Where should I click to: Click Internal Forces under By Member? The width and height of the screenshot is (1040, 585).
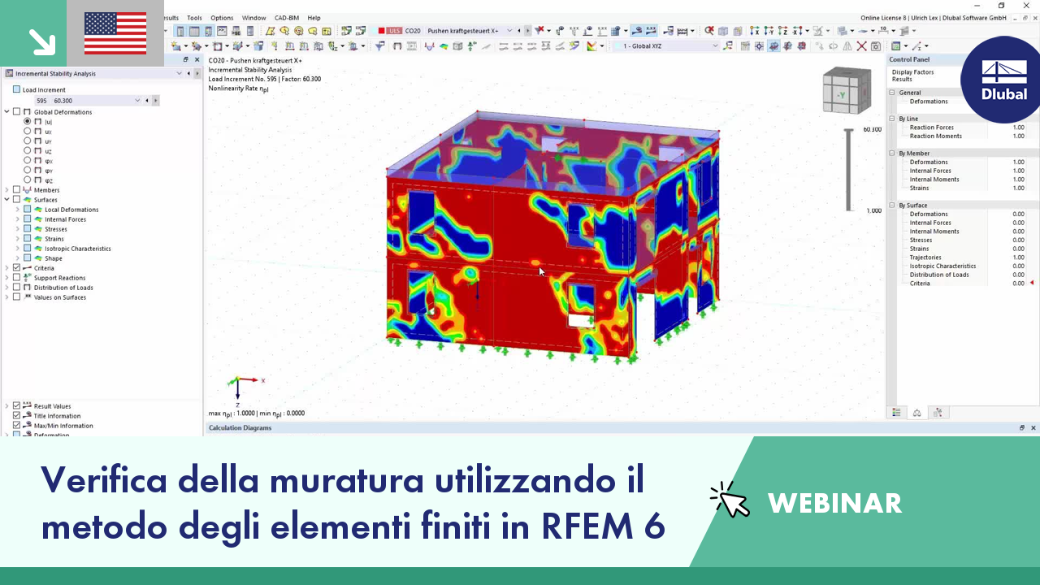click(930, 170)
